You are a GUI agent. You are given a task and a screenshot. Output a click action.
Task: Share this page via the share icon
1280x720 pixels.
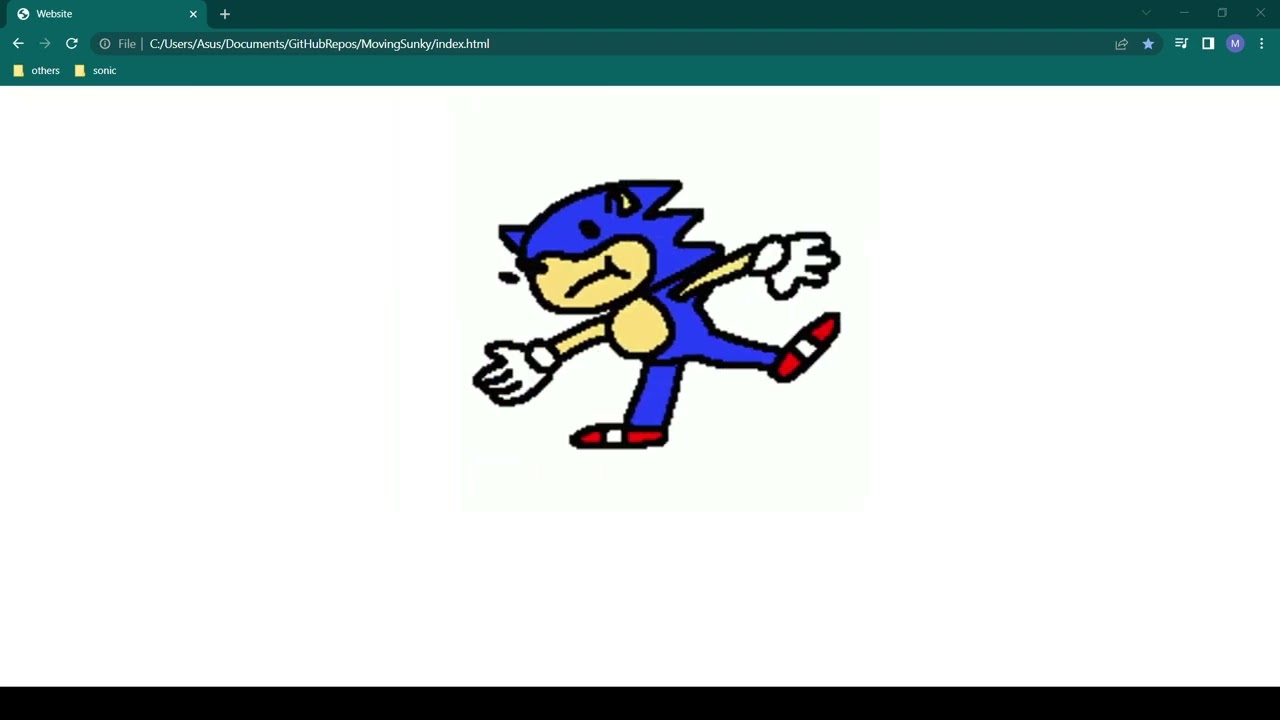[x=1121, y=44]
